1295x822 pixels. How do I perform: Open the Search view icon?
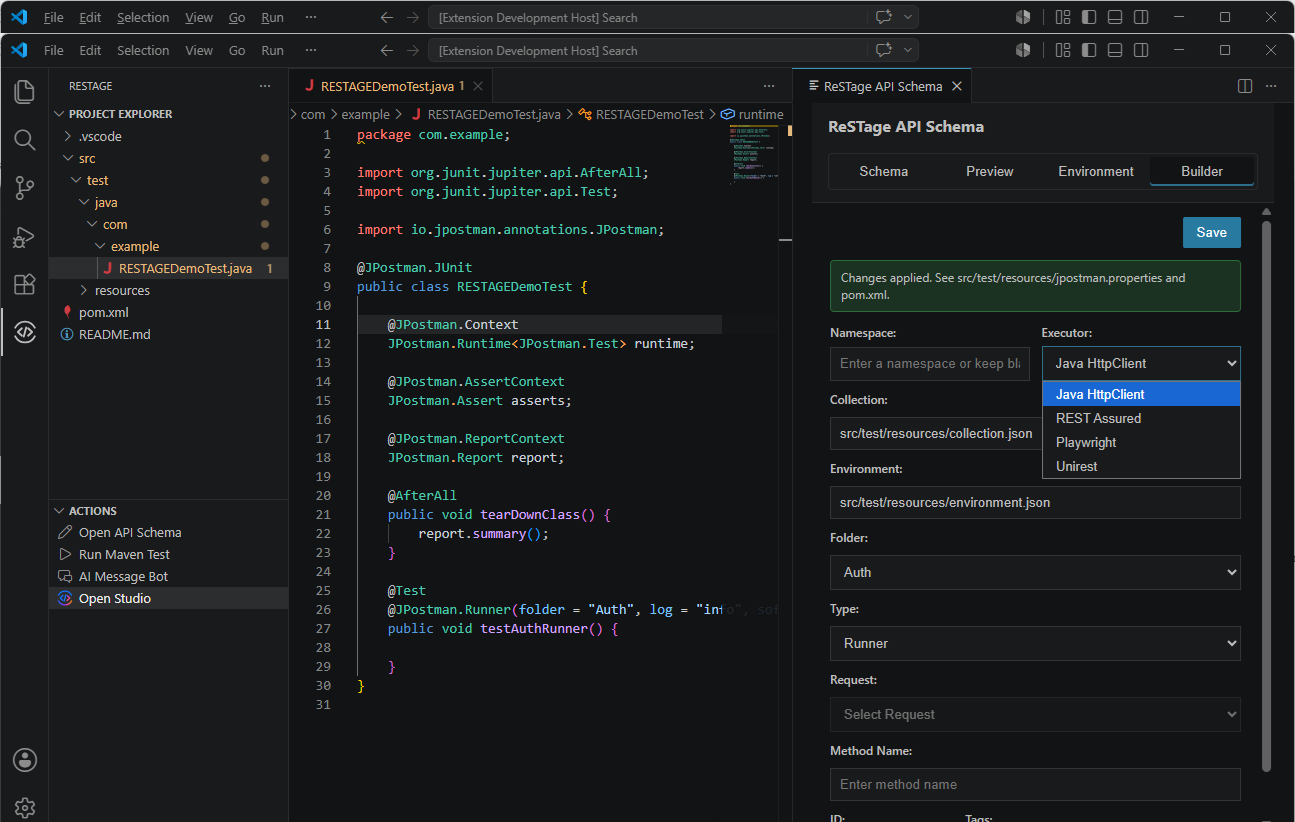click(25, 139)
